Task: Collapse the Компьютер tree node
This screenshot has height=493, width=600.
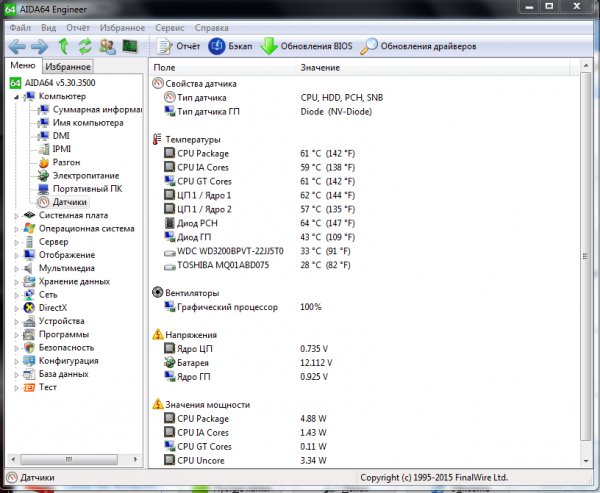Action: tap(16, 97)
